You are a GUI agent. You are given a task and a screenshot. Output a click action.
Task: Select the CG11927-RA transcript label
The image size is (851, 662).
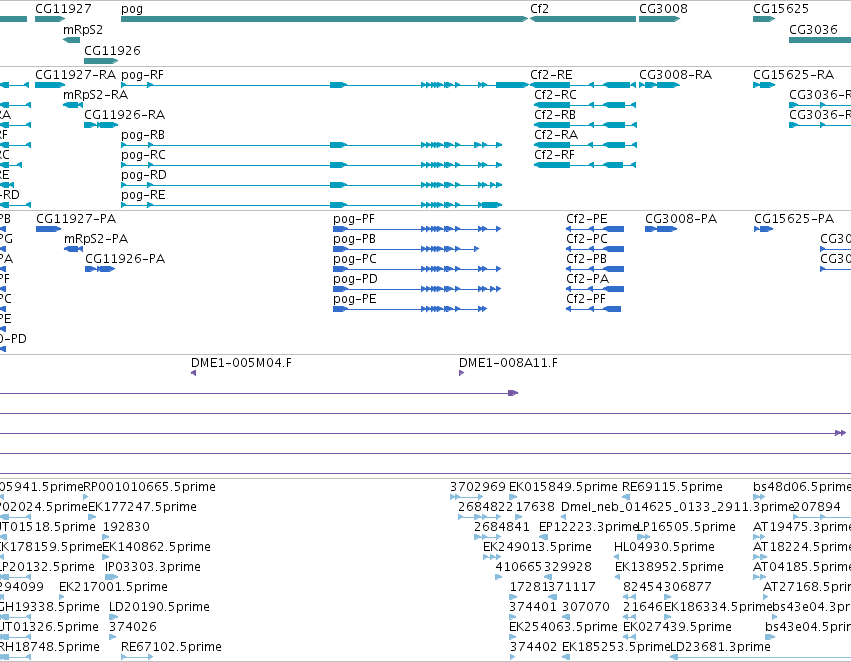coord(75,75)
